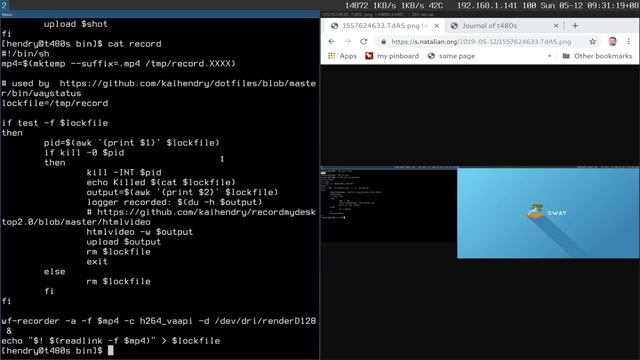This screenshot has height=360, width=640.
Task: Click the terminal prompt cursor on last line
Action: [x=110, y=351]
